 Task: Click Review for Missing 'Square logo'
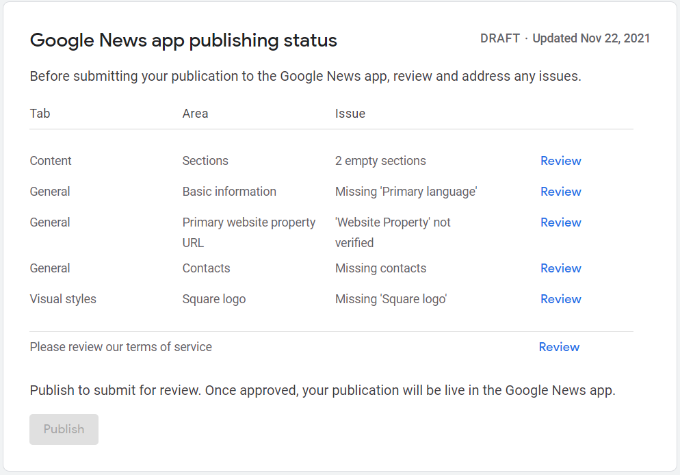(560, 299)
